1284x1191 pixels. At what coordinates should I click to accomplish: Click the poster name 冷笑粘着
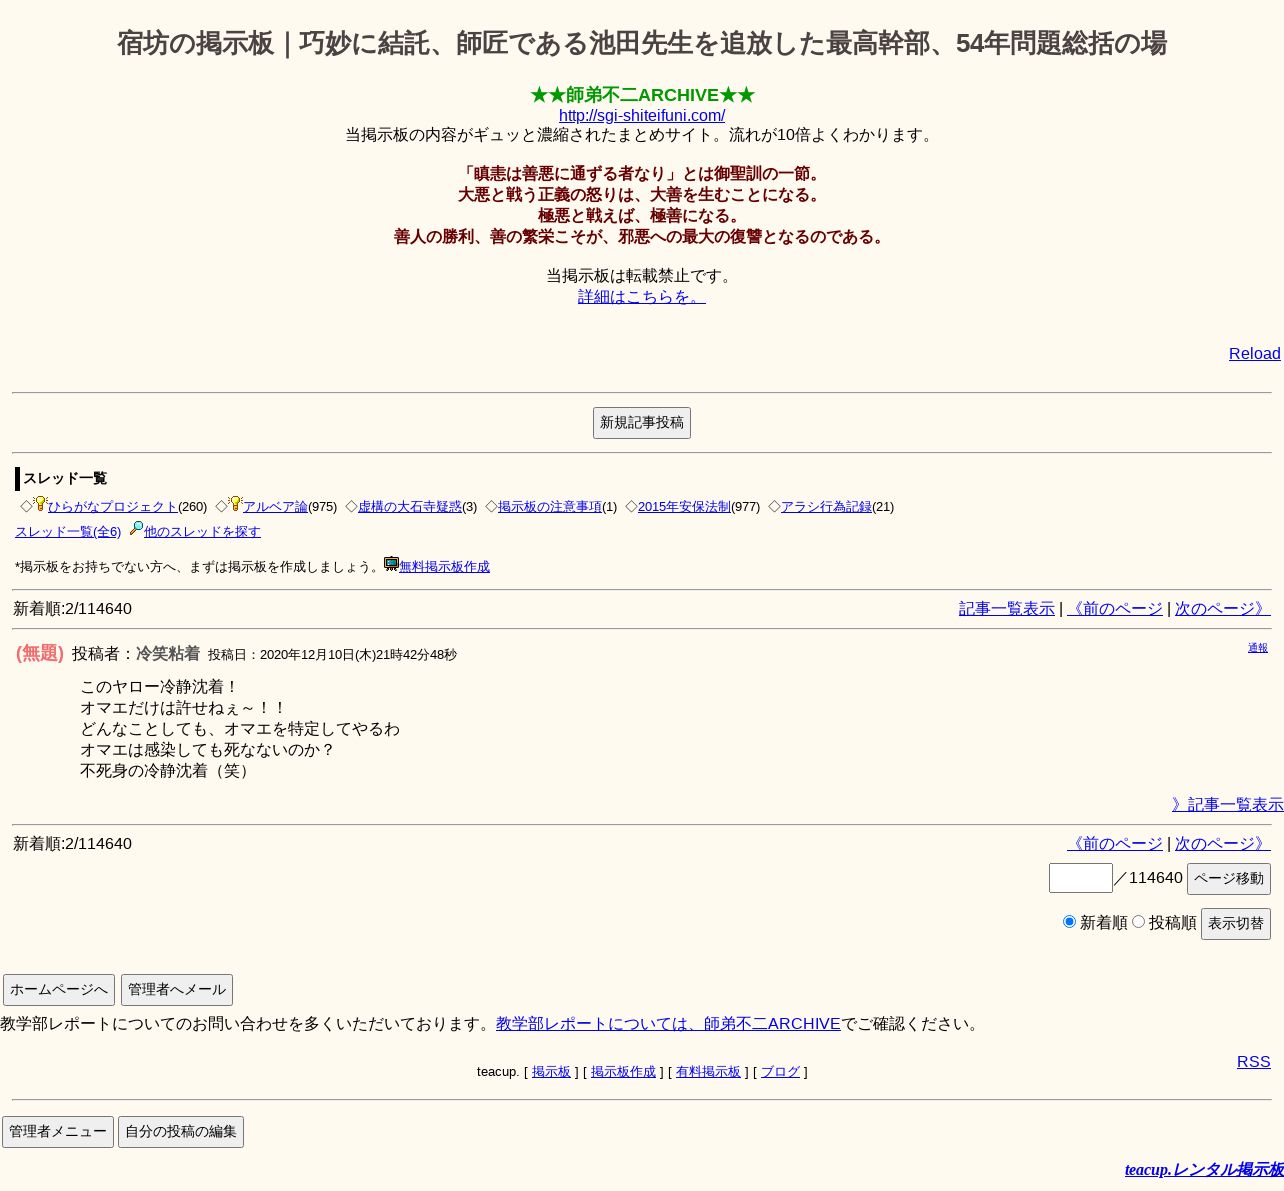pyautogui.click(x=168, y=654)
